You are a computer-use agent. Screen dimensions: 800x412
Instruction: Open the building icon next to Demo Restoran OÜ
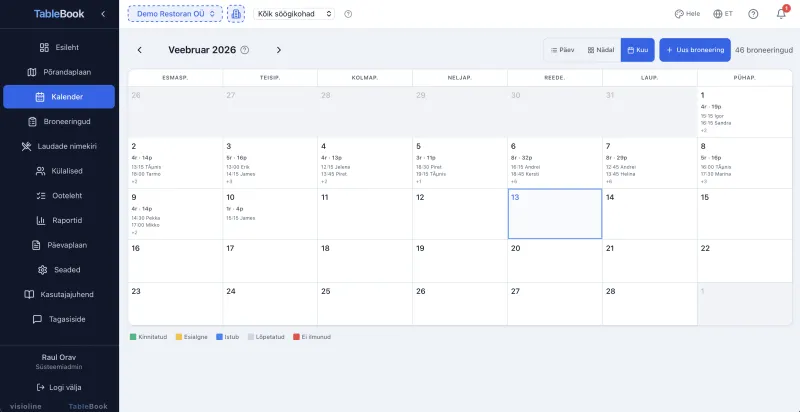[236, 14]
